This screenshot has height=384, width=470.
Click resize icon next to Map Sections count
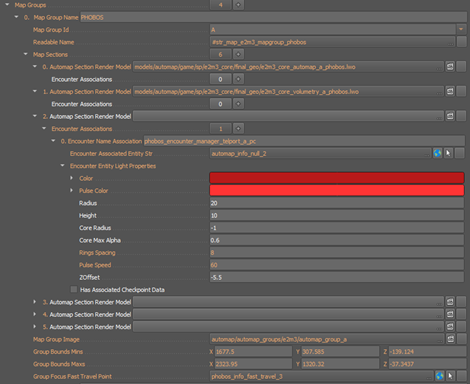click(x=238, y=54)
